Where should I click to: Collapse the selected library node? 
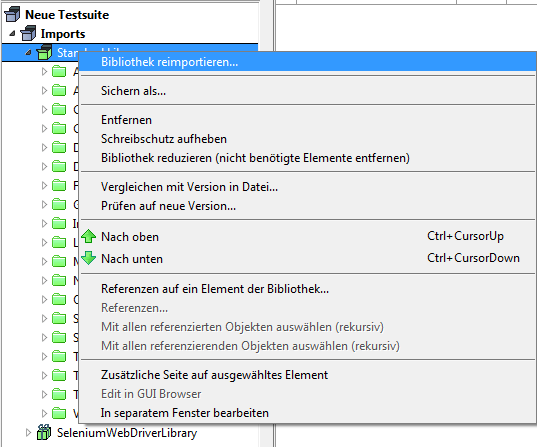click(x=28, y=53)
